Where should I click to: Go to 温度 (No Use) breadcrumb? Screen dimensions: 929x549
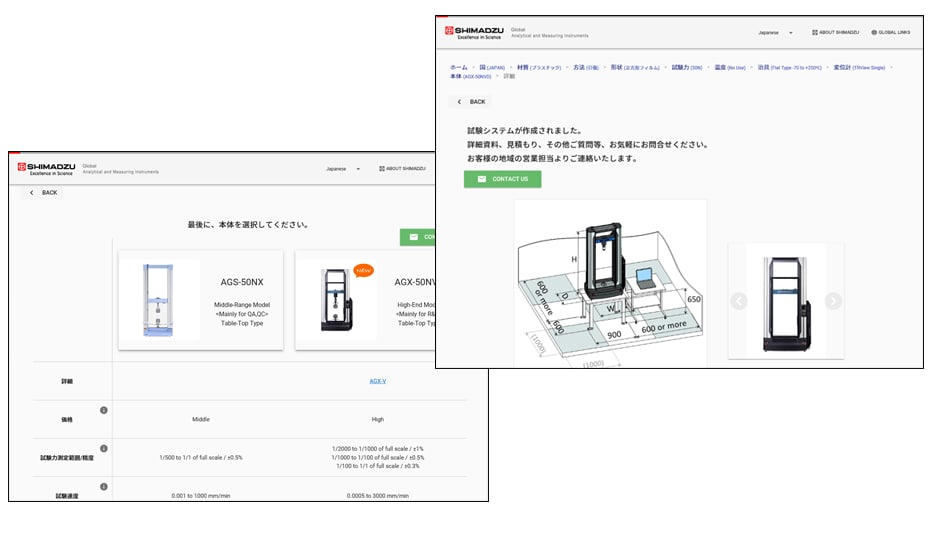click(730, 68)
